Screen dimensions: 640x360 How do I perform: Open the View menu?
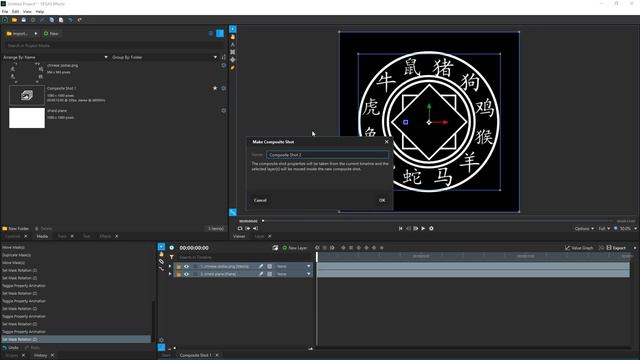click(27, 11)
